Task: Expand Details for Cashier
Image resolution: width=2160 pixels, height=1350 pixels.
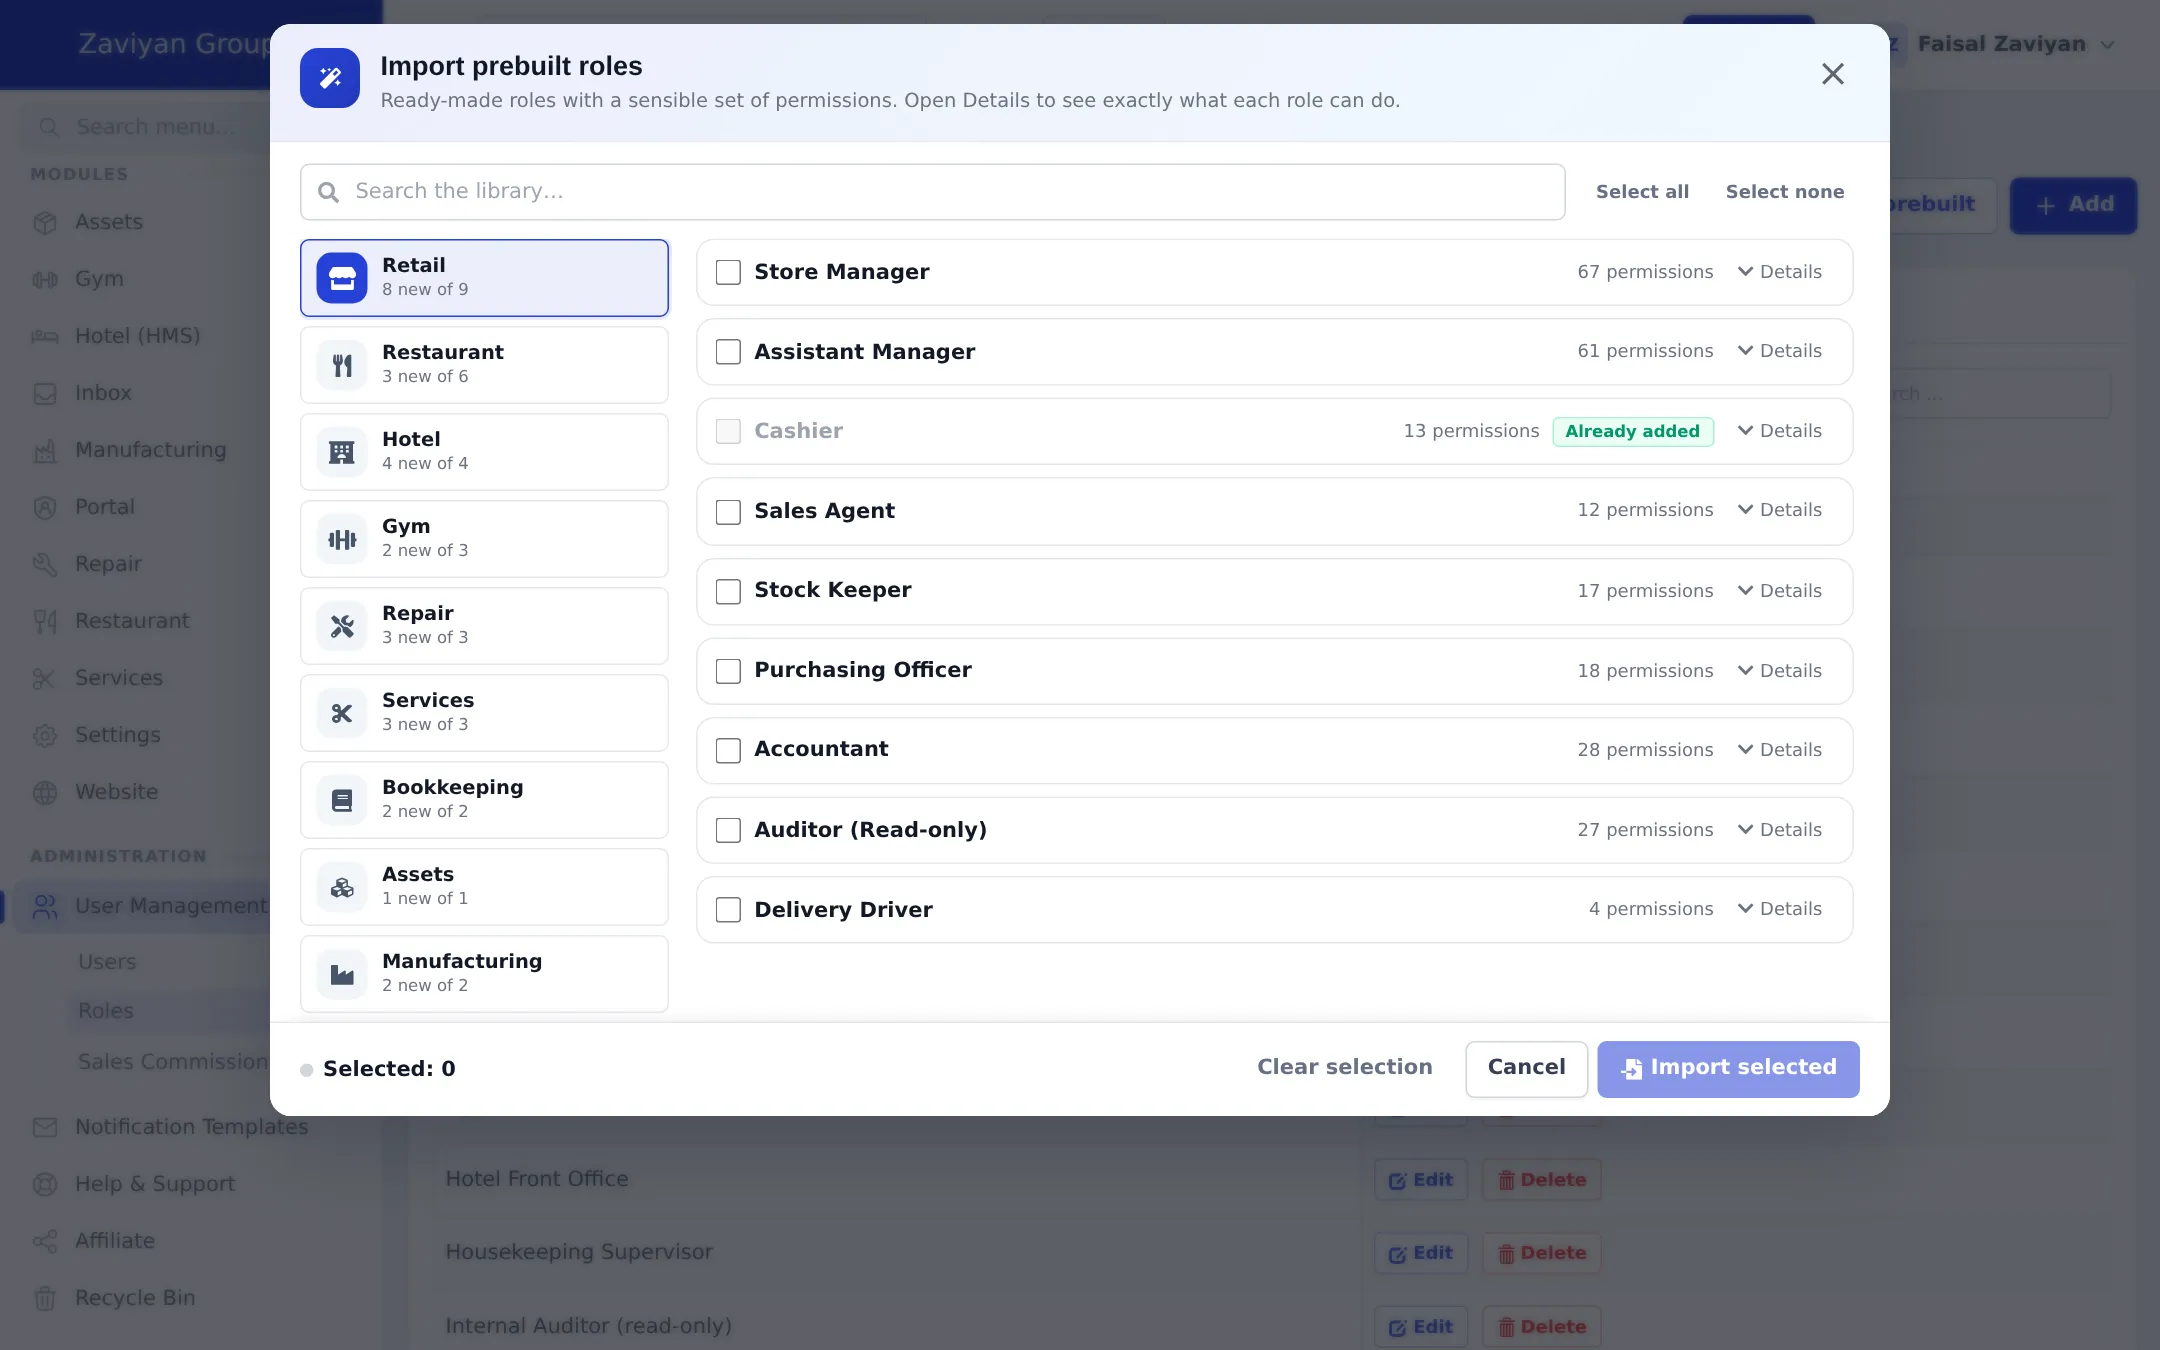Action: click(1780, 431)
